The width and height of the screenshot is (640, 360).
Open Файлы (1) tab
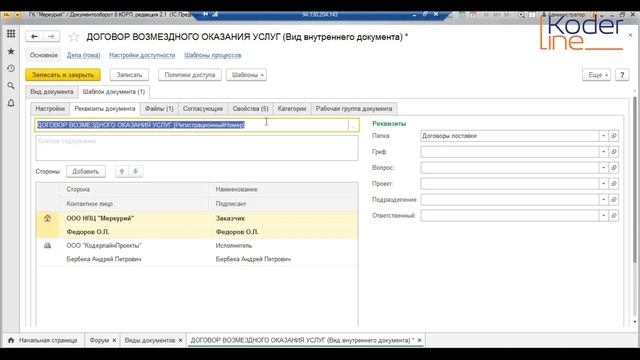[x=159, y=109]
